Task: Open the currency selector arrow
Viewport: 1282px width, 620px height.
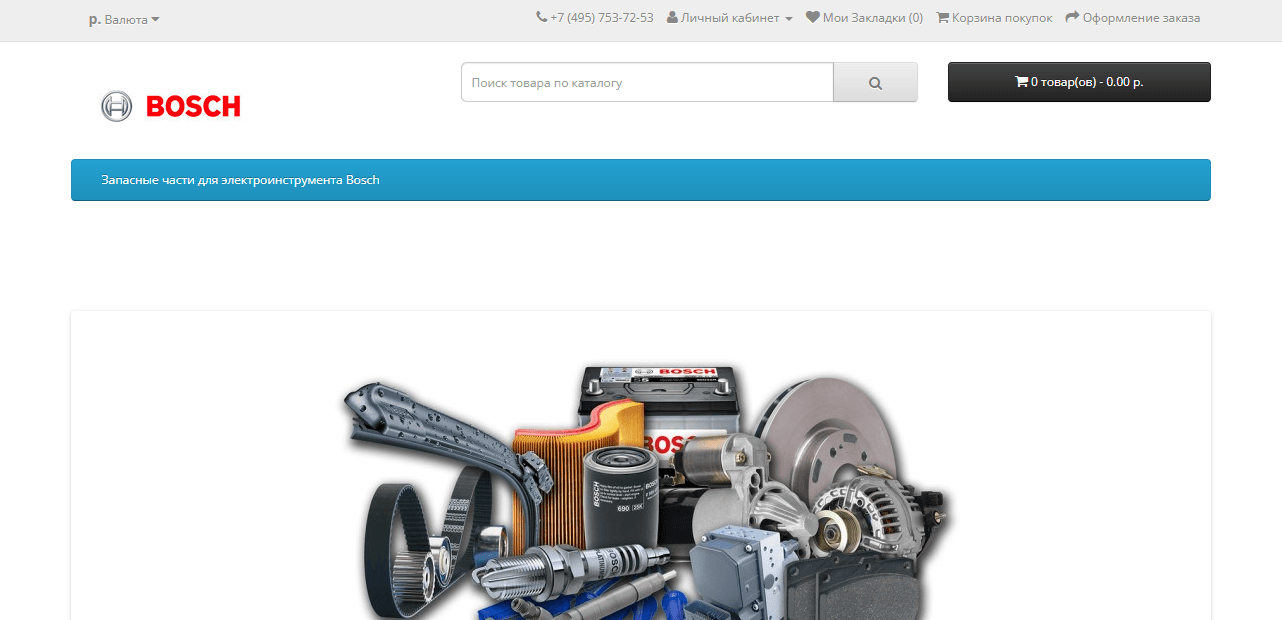Action: coord(157,19)
